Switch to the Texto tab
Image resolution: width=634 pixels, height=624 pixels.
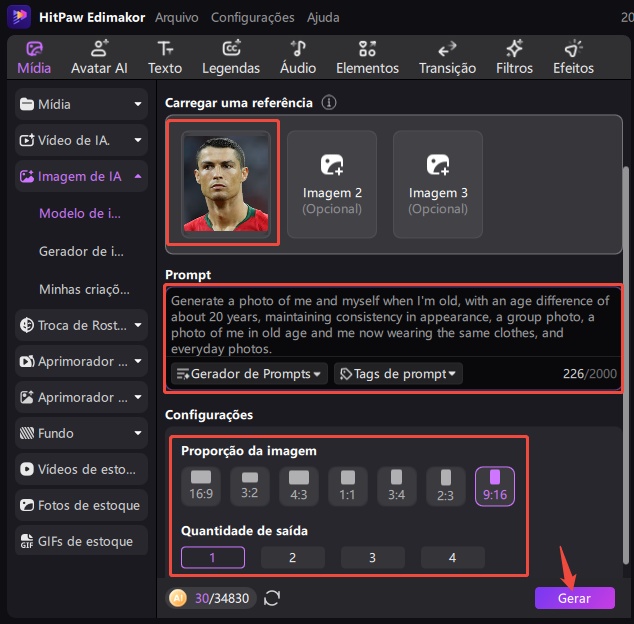coord(165,57)
